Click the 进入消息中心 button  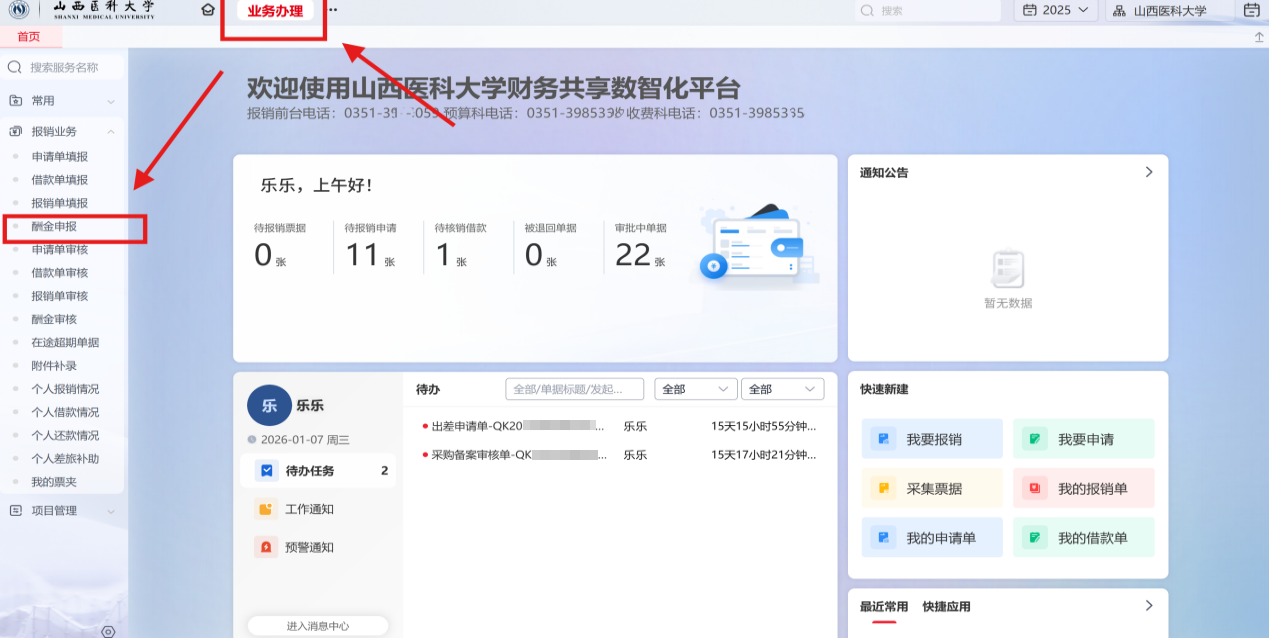coord(318,626)
